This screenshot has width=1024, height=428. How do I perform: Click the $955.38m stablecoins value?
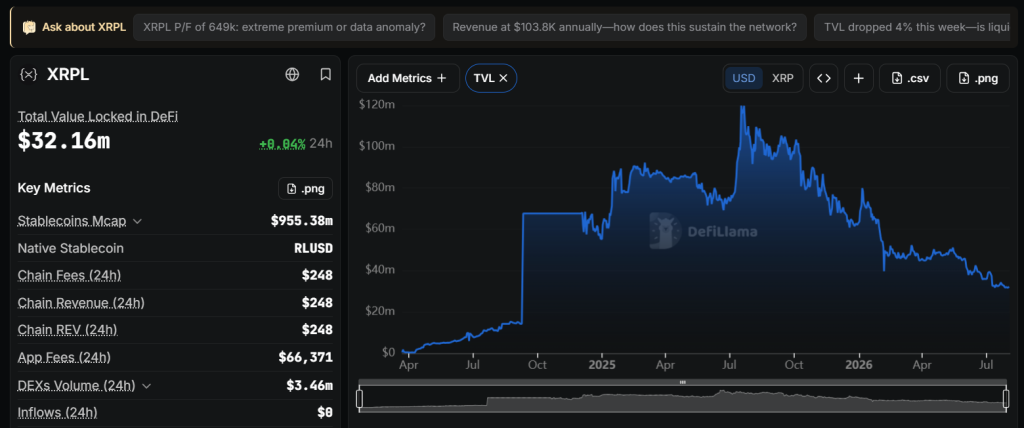(302, 221)
